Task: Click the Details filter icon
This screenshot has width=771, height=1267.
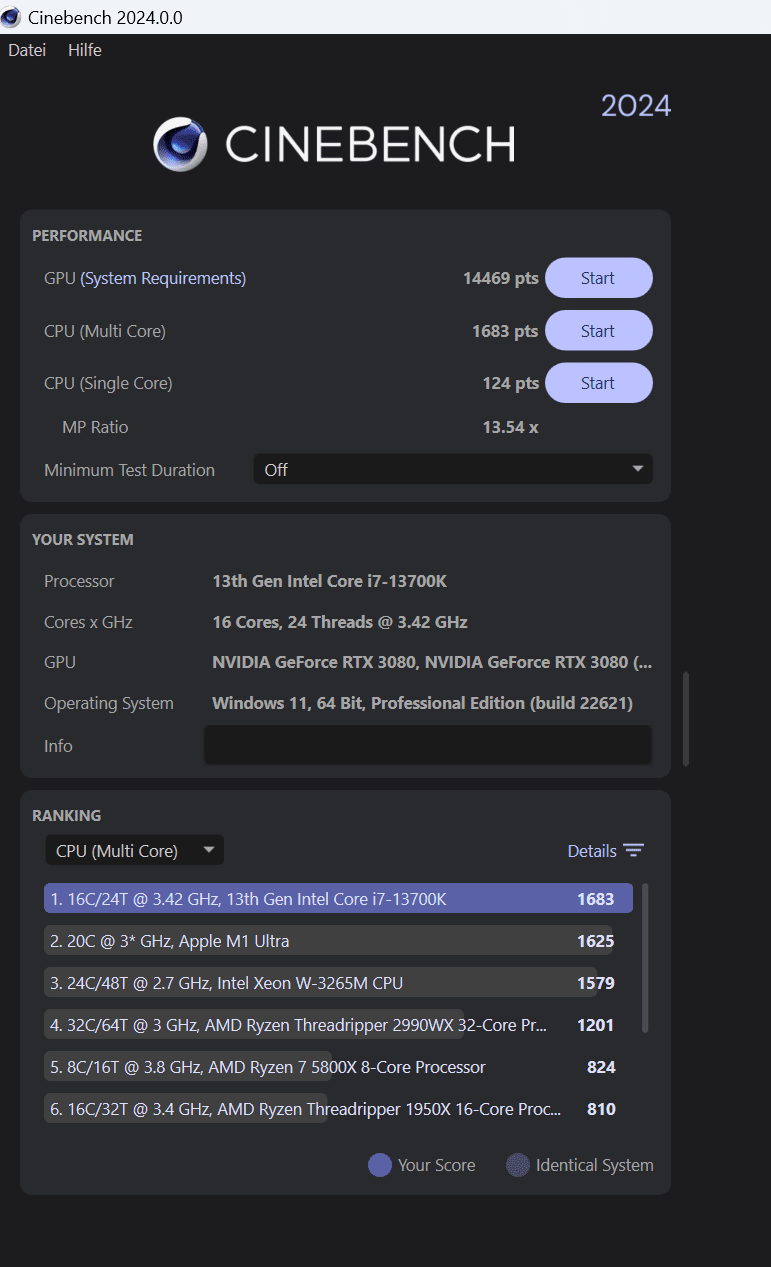Action: pos(634,851)
